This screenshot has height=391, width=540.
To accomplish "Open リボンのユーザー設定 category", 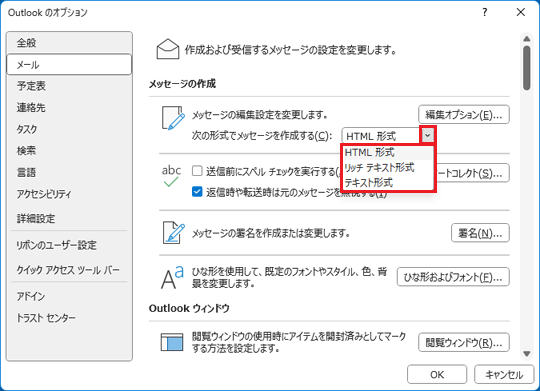I will coord(69,245).
